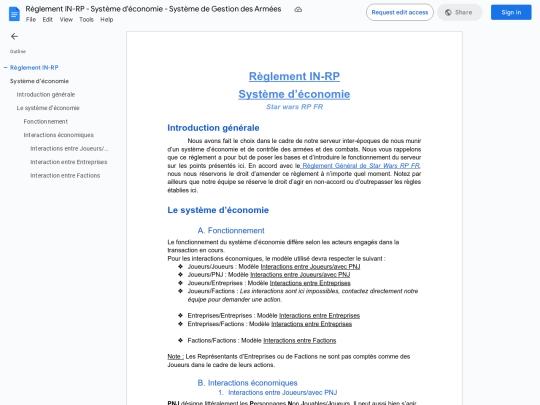The width and height of the screenshot is (540, 405).
Task: Click the Outline label in the sidebar
Action: 18,51
